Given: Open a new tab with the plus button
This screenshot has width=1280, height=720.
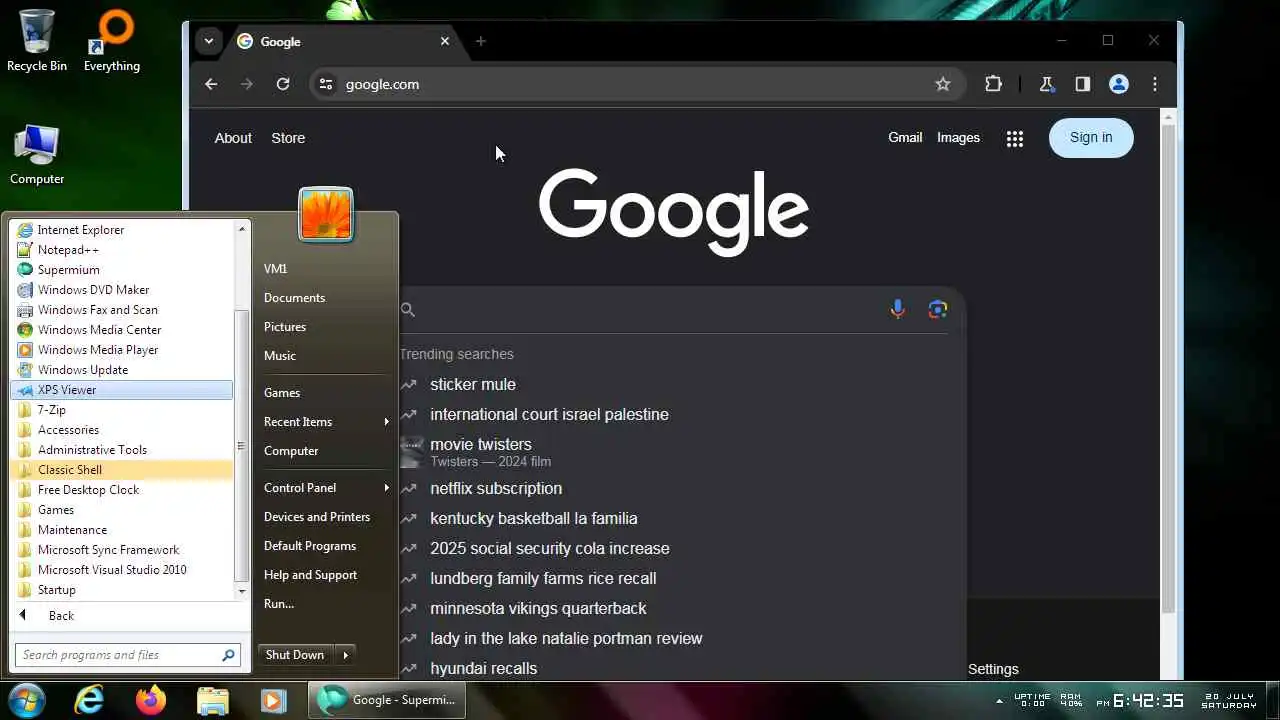Looking at the screenshot, I should pos(481,41).
